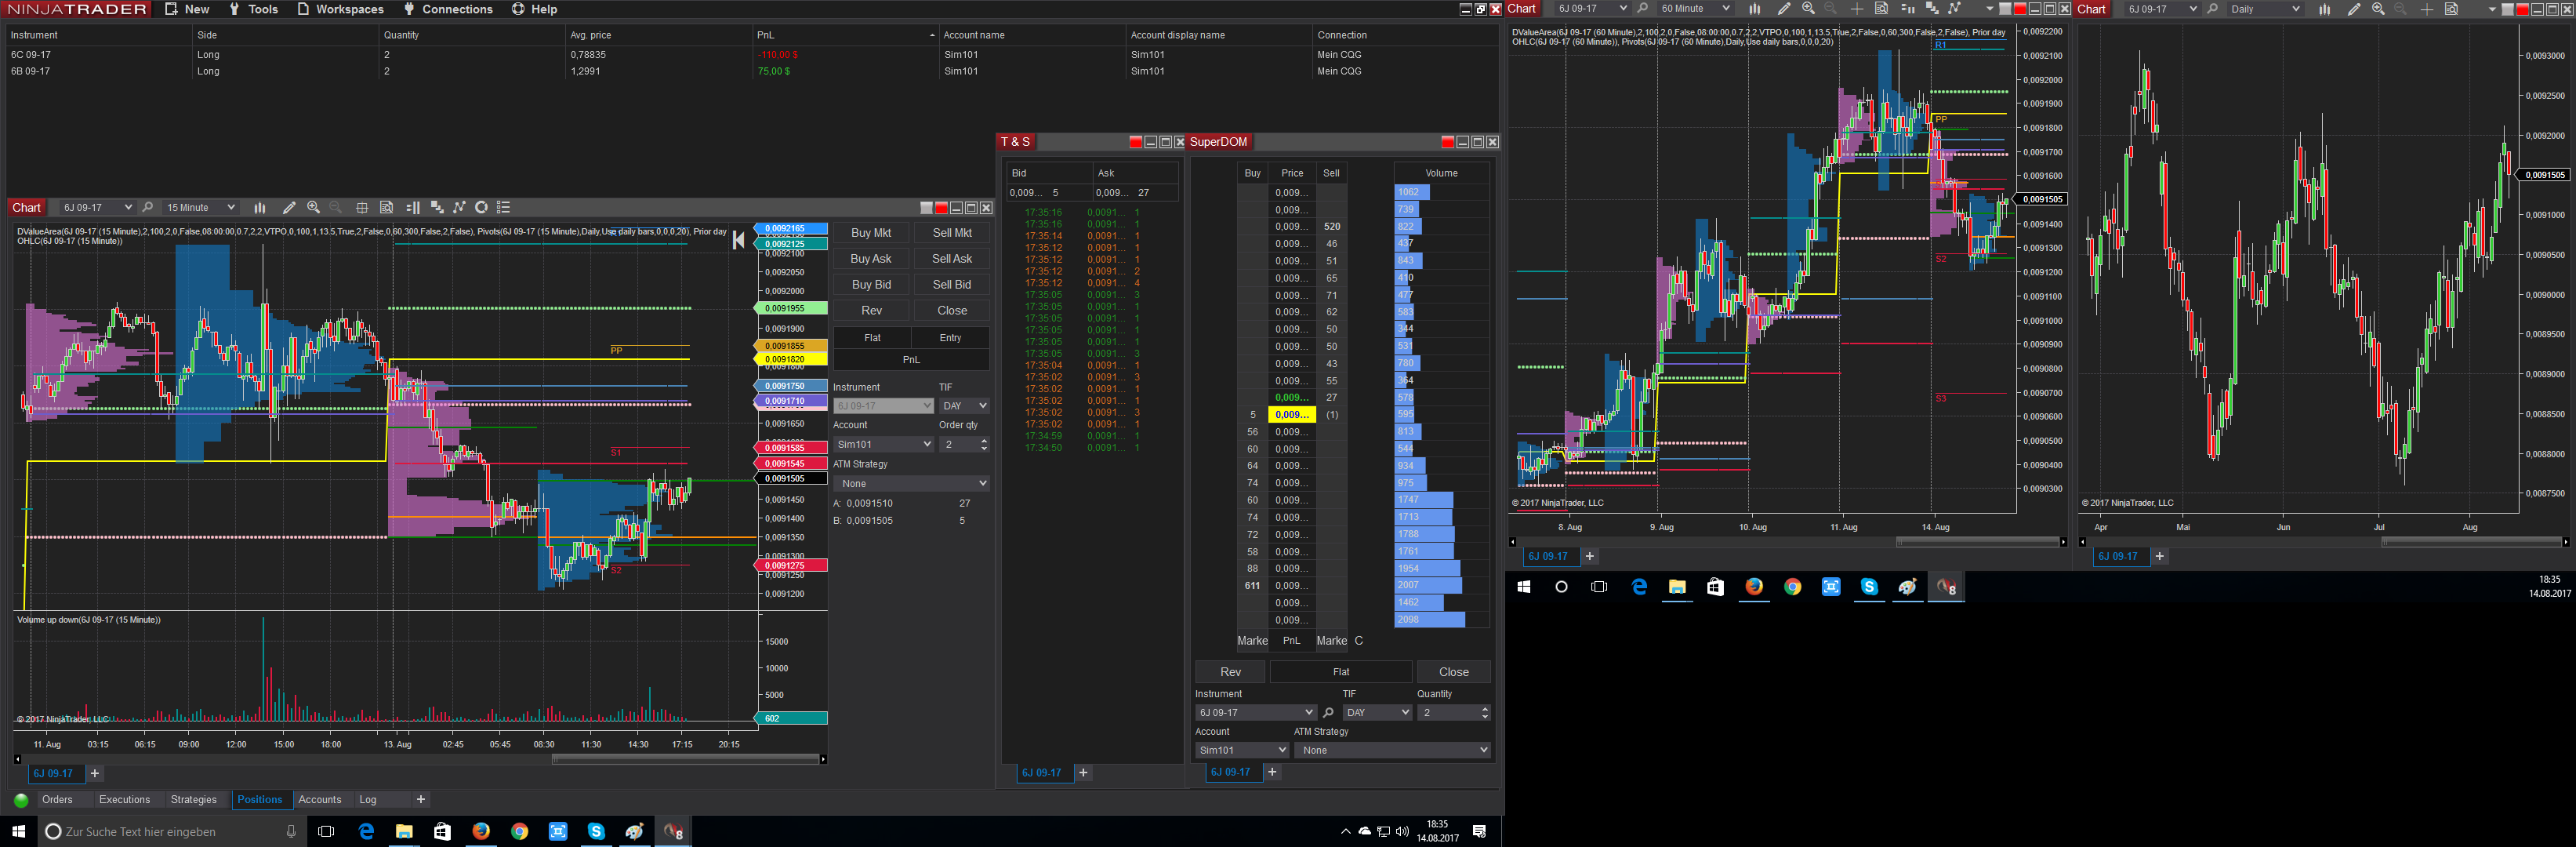Open Chart Trader TIF DAY dropdown

click(964, 406)
